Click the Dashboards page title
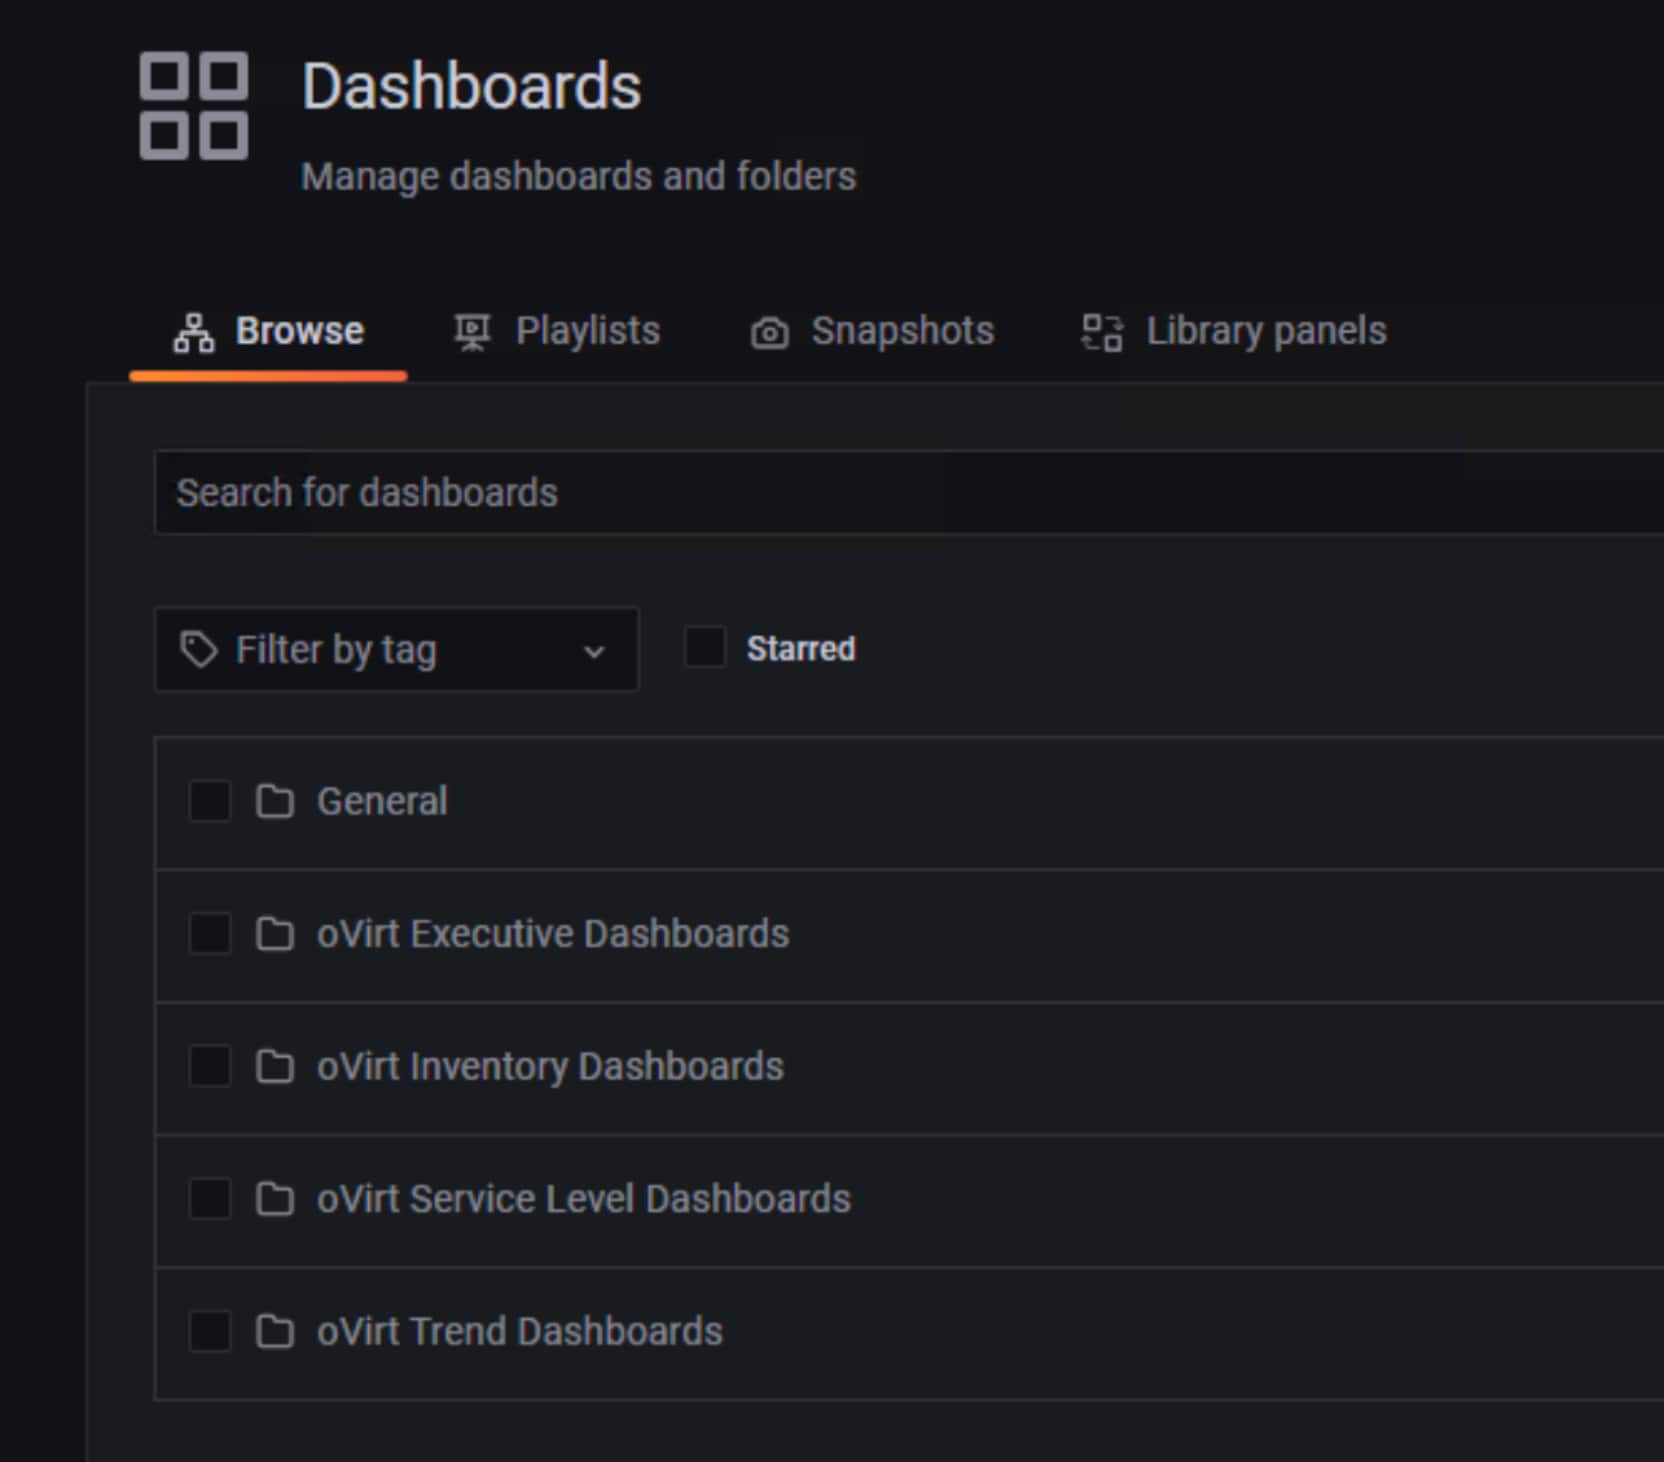 (471, 86)
